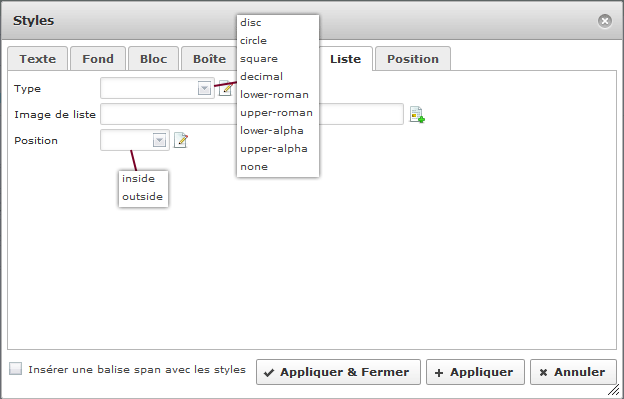Click the edit icon beside Position dropdown

click(181, 140)
